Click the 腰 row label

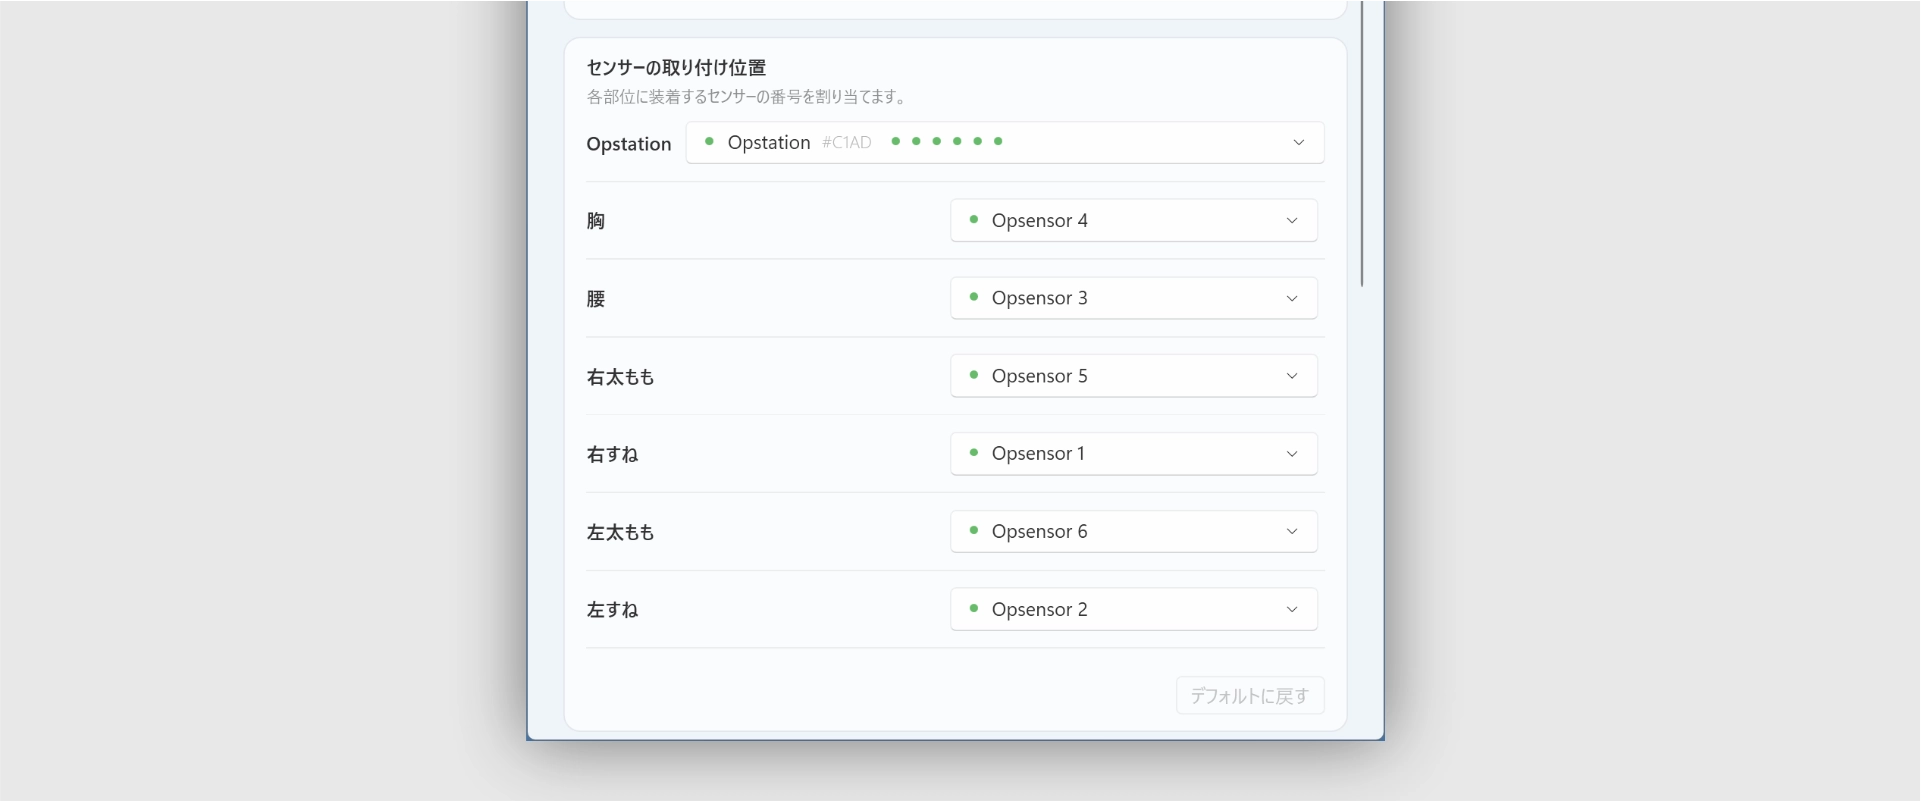[x=596, y=299]
